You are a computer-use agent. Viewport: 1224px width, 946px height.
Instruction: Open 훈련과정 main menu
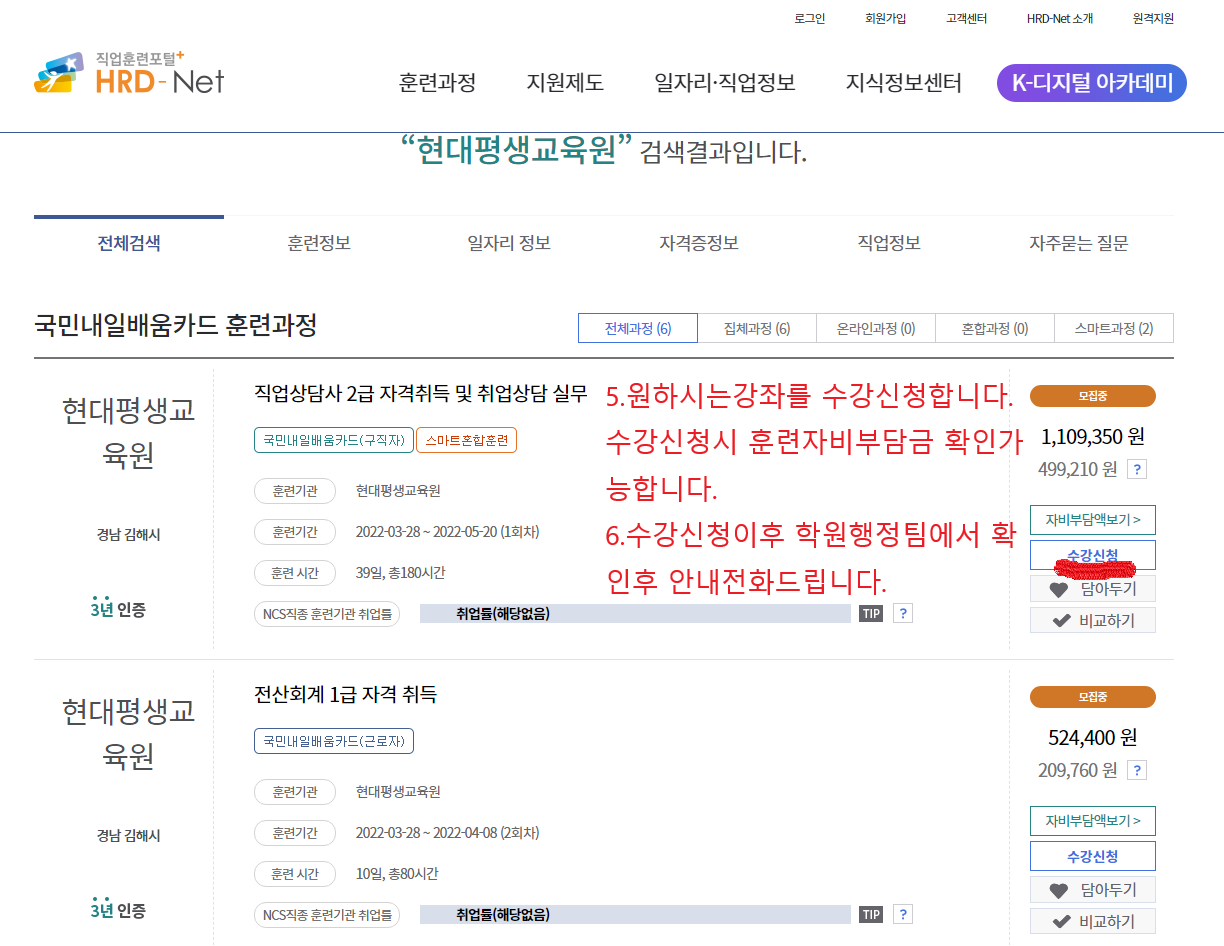437,83
